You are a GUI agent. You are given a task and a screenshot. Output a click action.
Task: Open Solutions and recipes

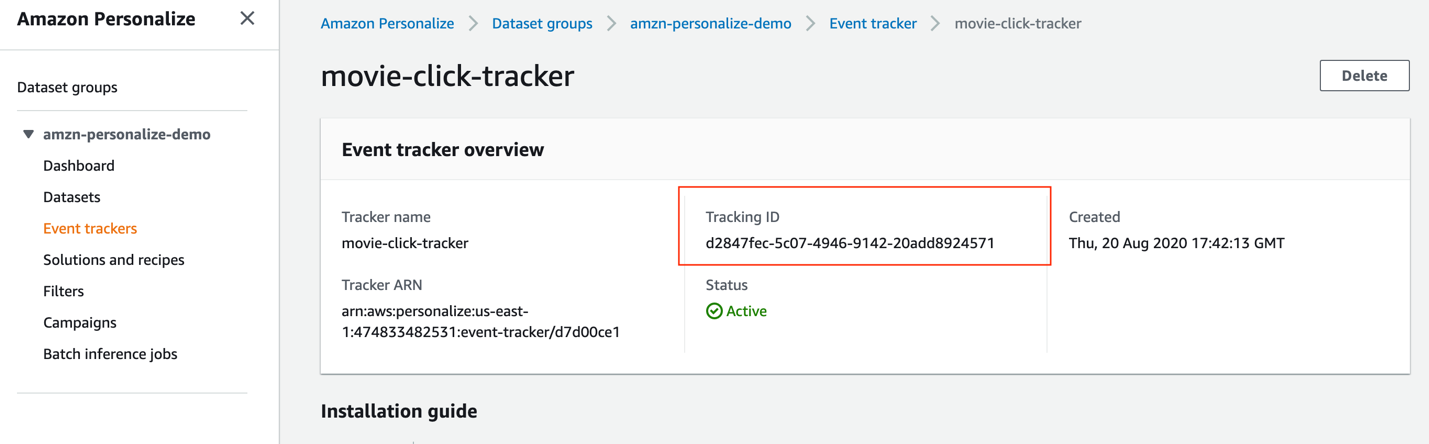point(114,260)
